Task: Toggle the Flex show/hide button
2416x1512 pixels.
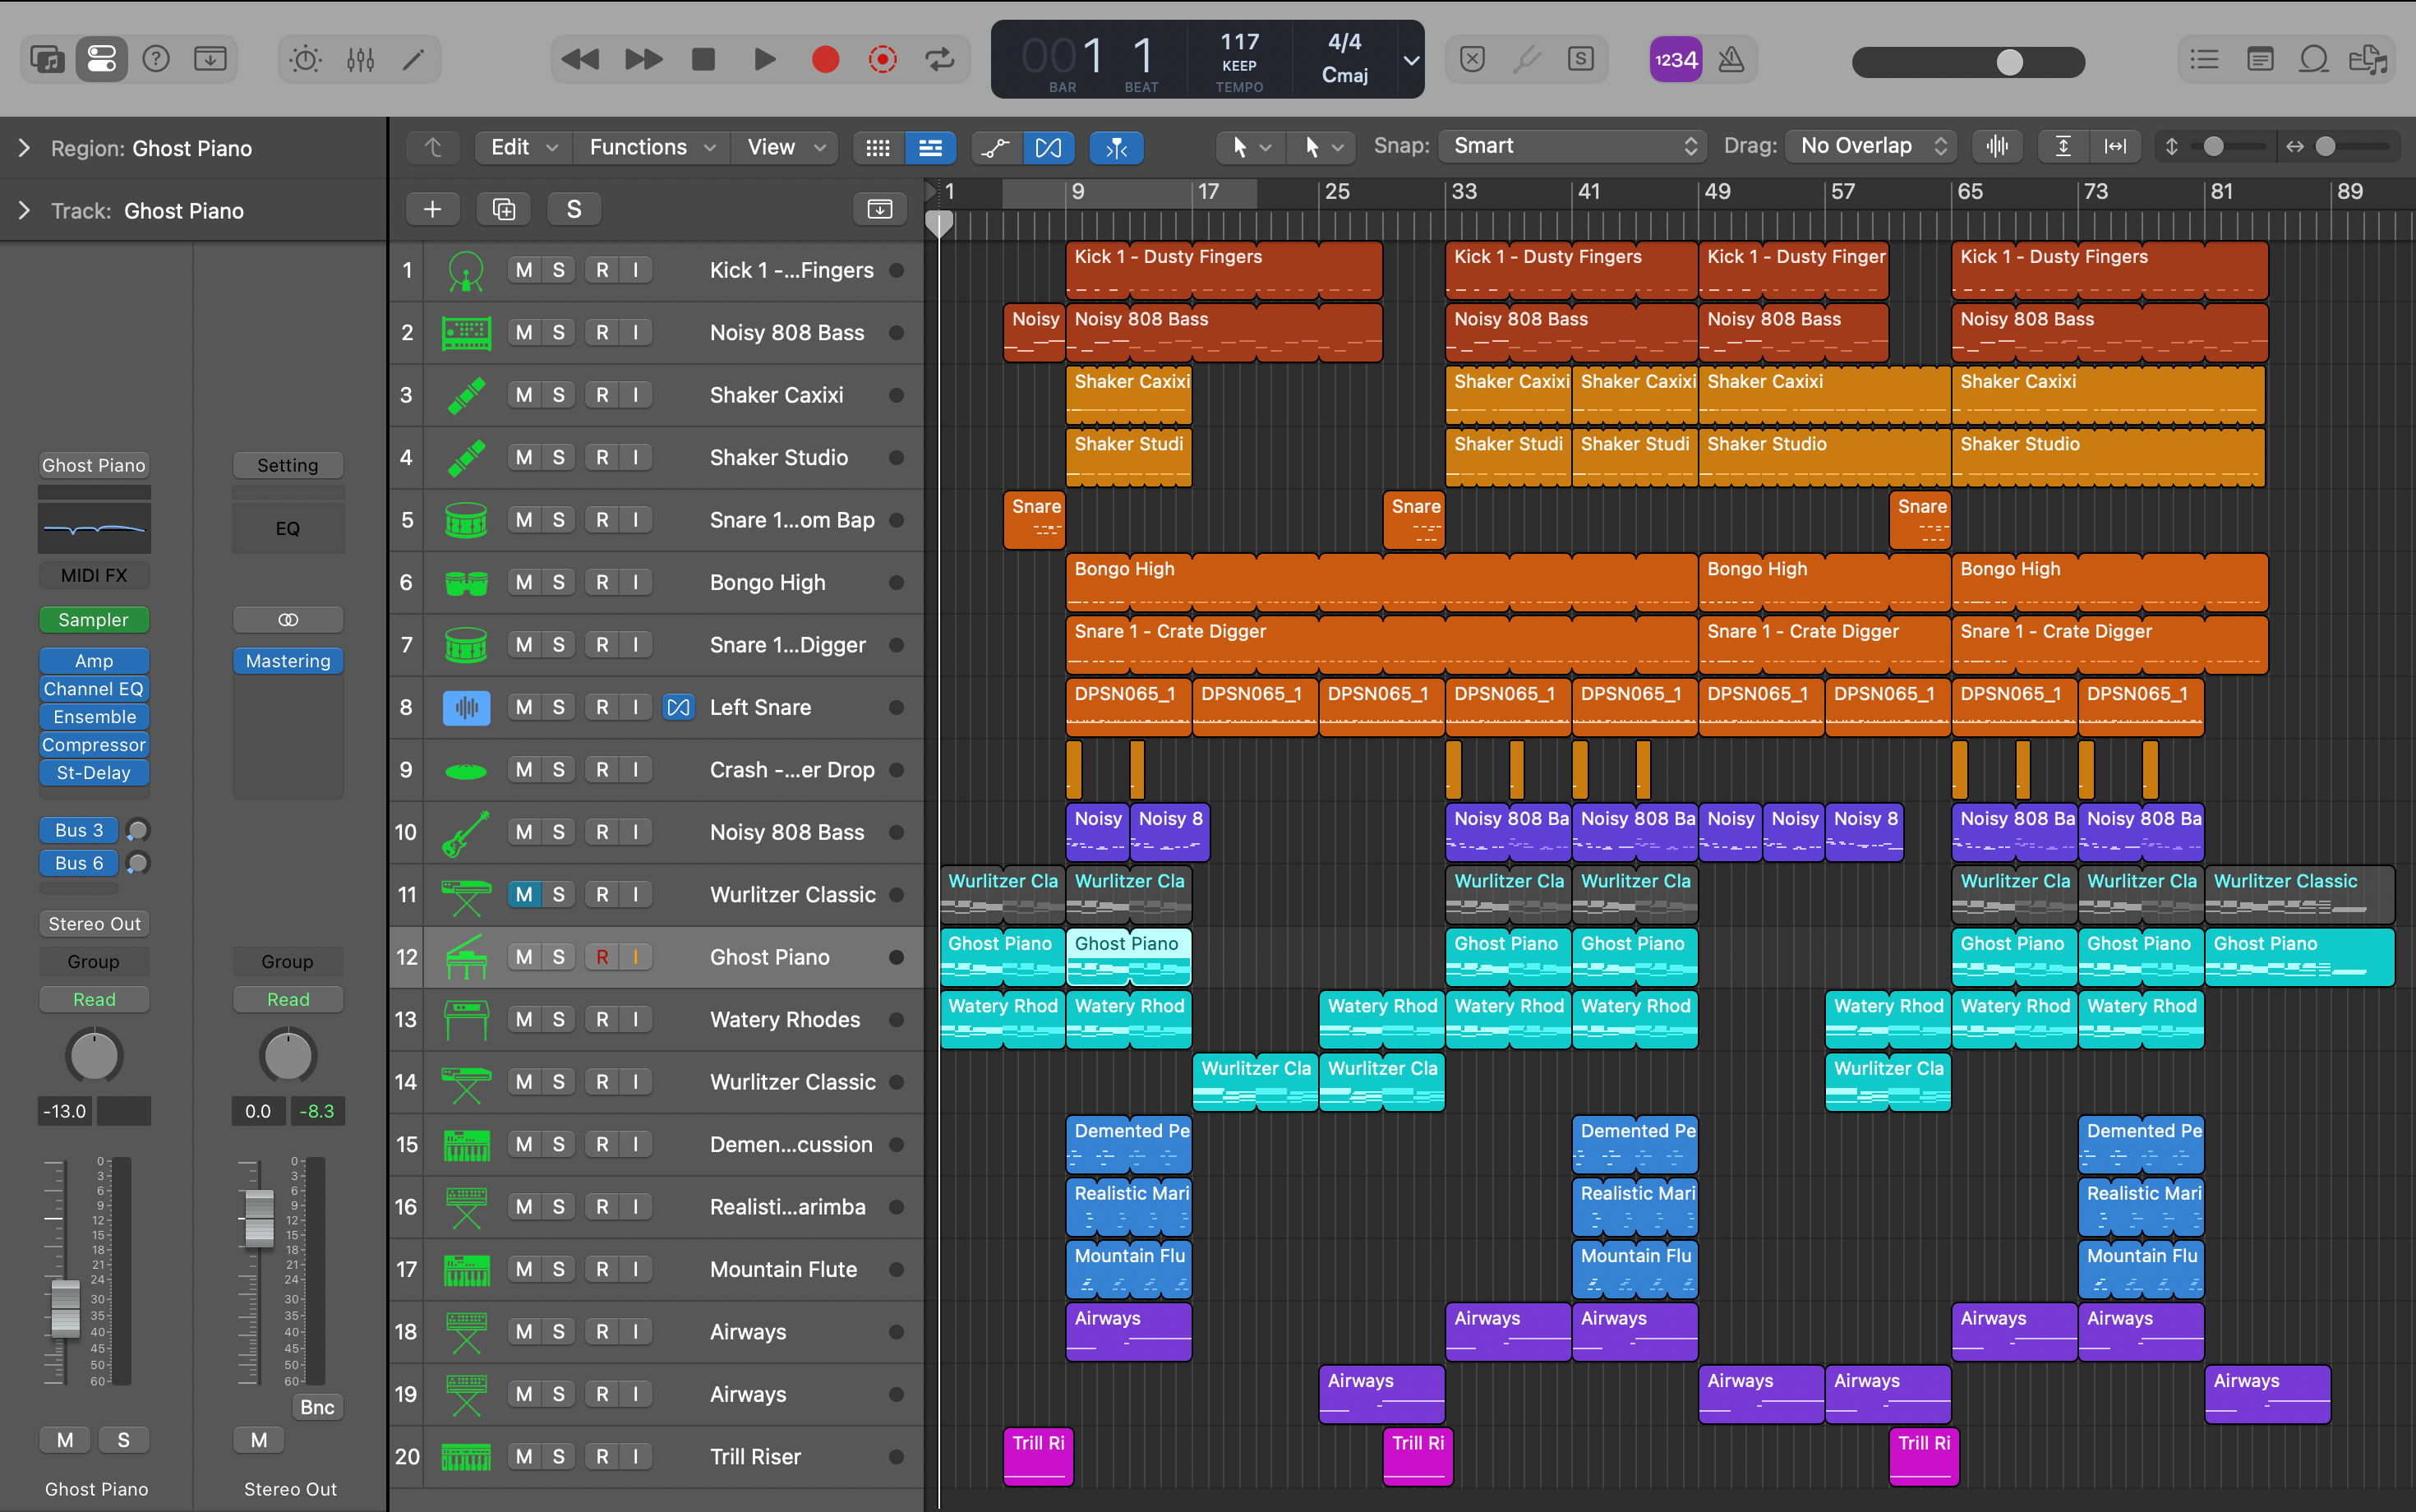Action: point(1048,148)
